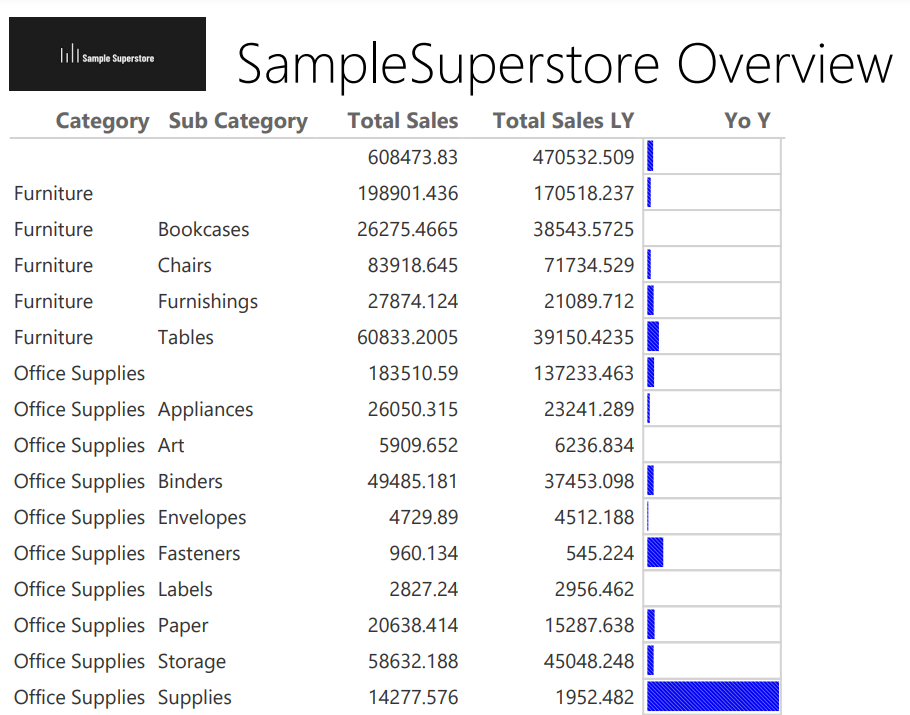910x715 pixels.
Task: Select the Appliances row
Action: [205, 409]
